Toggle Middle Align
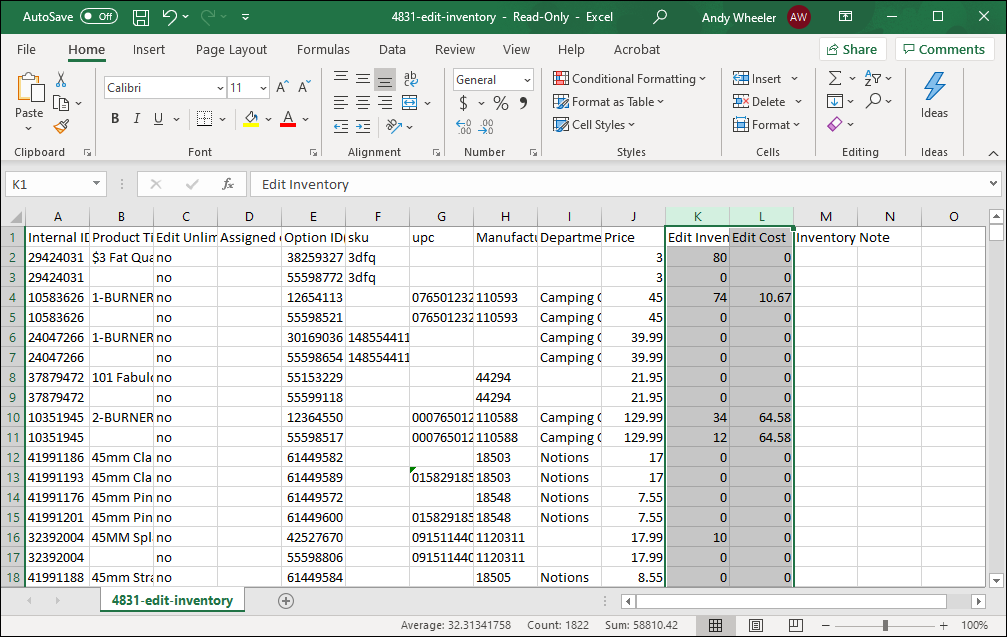The height and width of the screenshot is (637, 1007). [x=363, y=80]
